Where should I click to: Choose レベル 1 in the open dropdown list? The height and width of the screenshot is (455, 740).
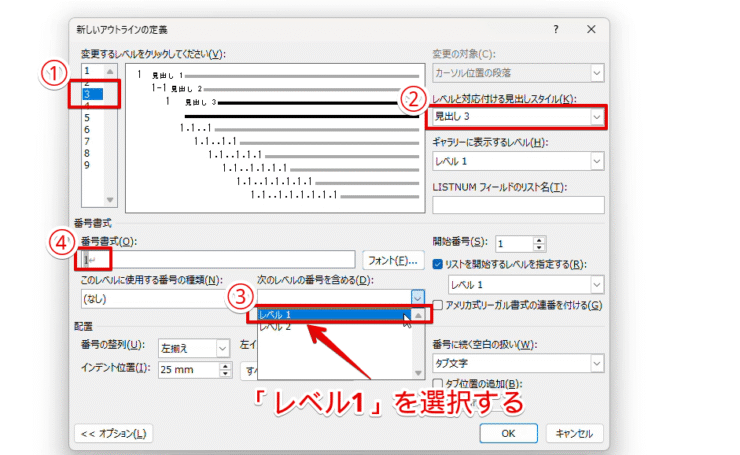tap(335, 315)
